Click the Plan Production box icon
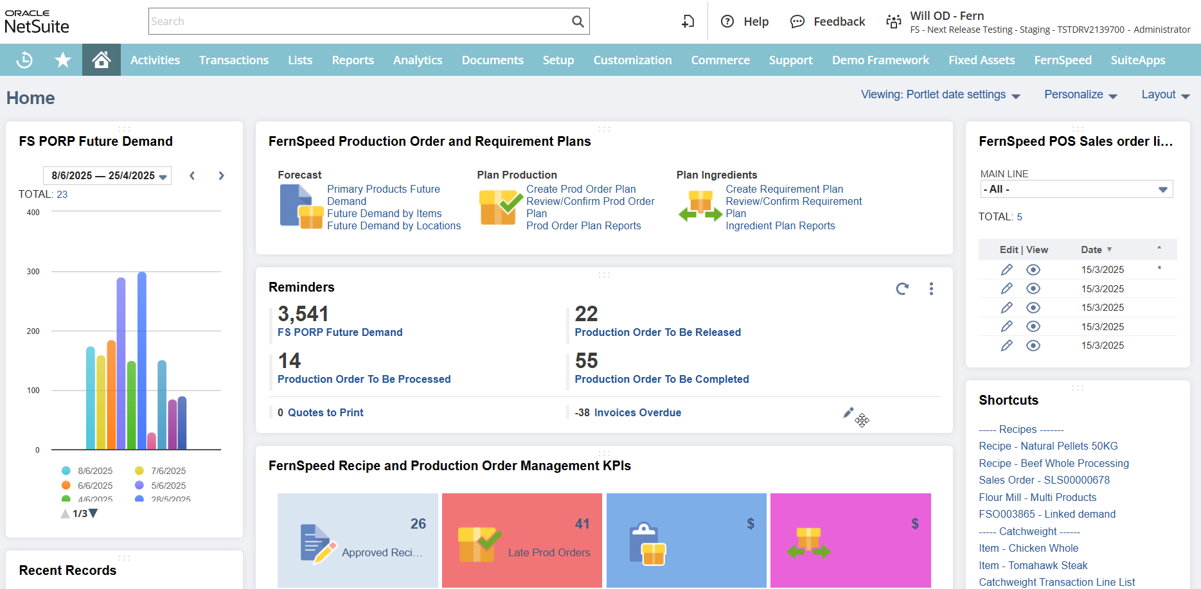This screenshot has height=589, width=1201. (x=500, y=207)
